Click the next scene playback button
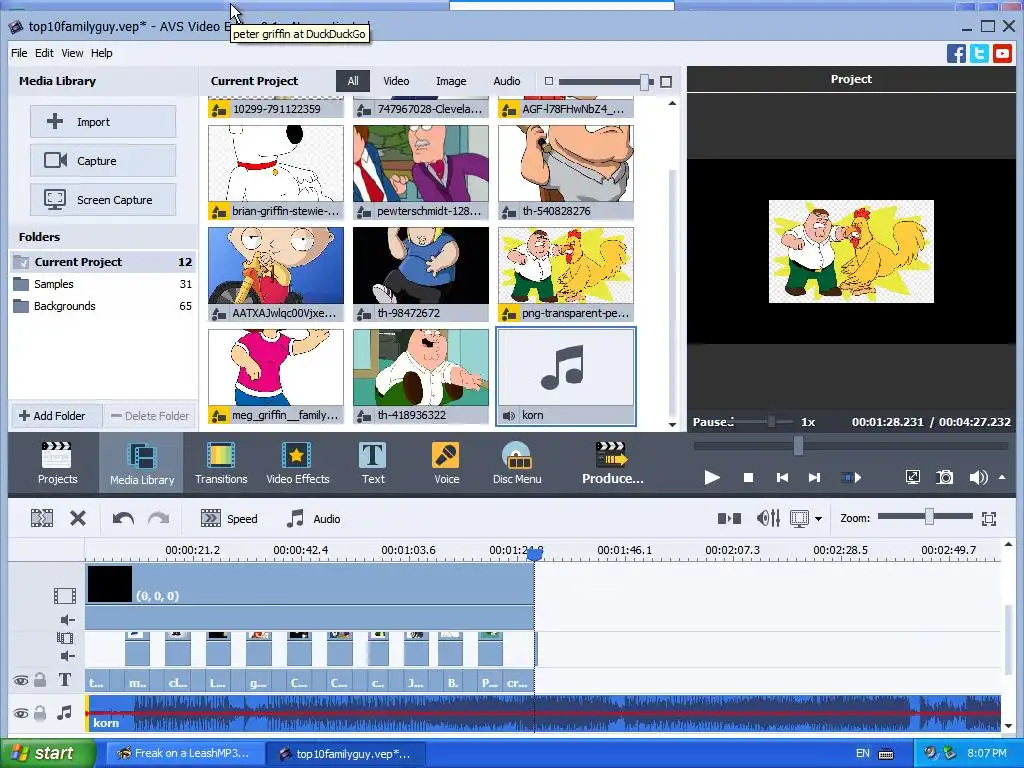 (x=850, y=477)
